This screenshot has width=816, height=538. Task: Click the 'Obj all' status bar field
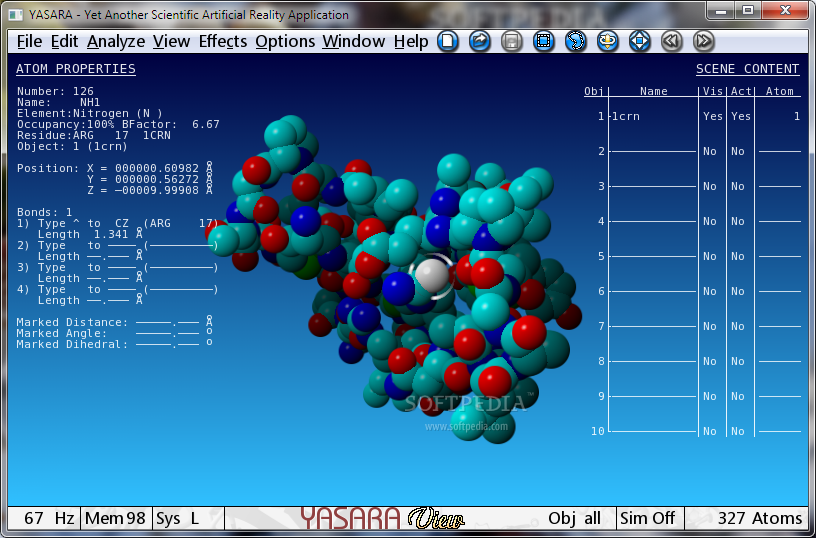click(x=574, y=518)
